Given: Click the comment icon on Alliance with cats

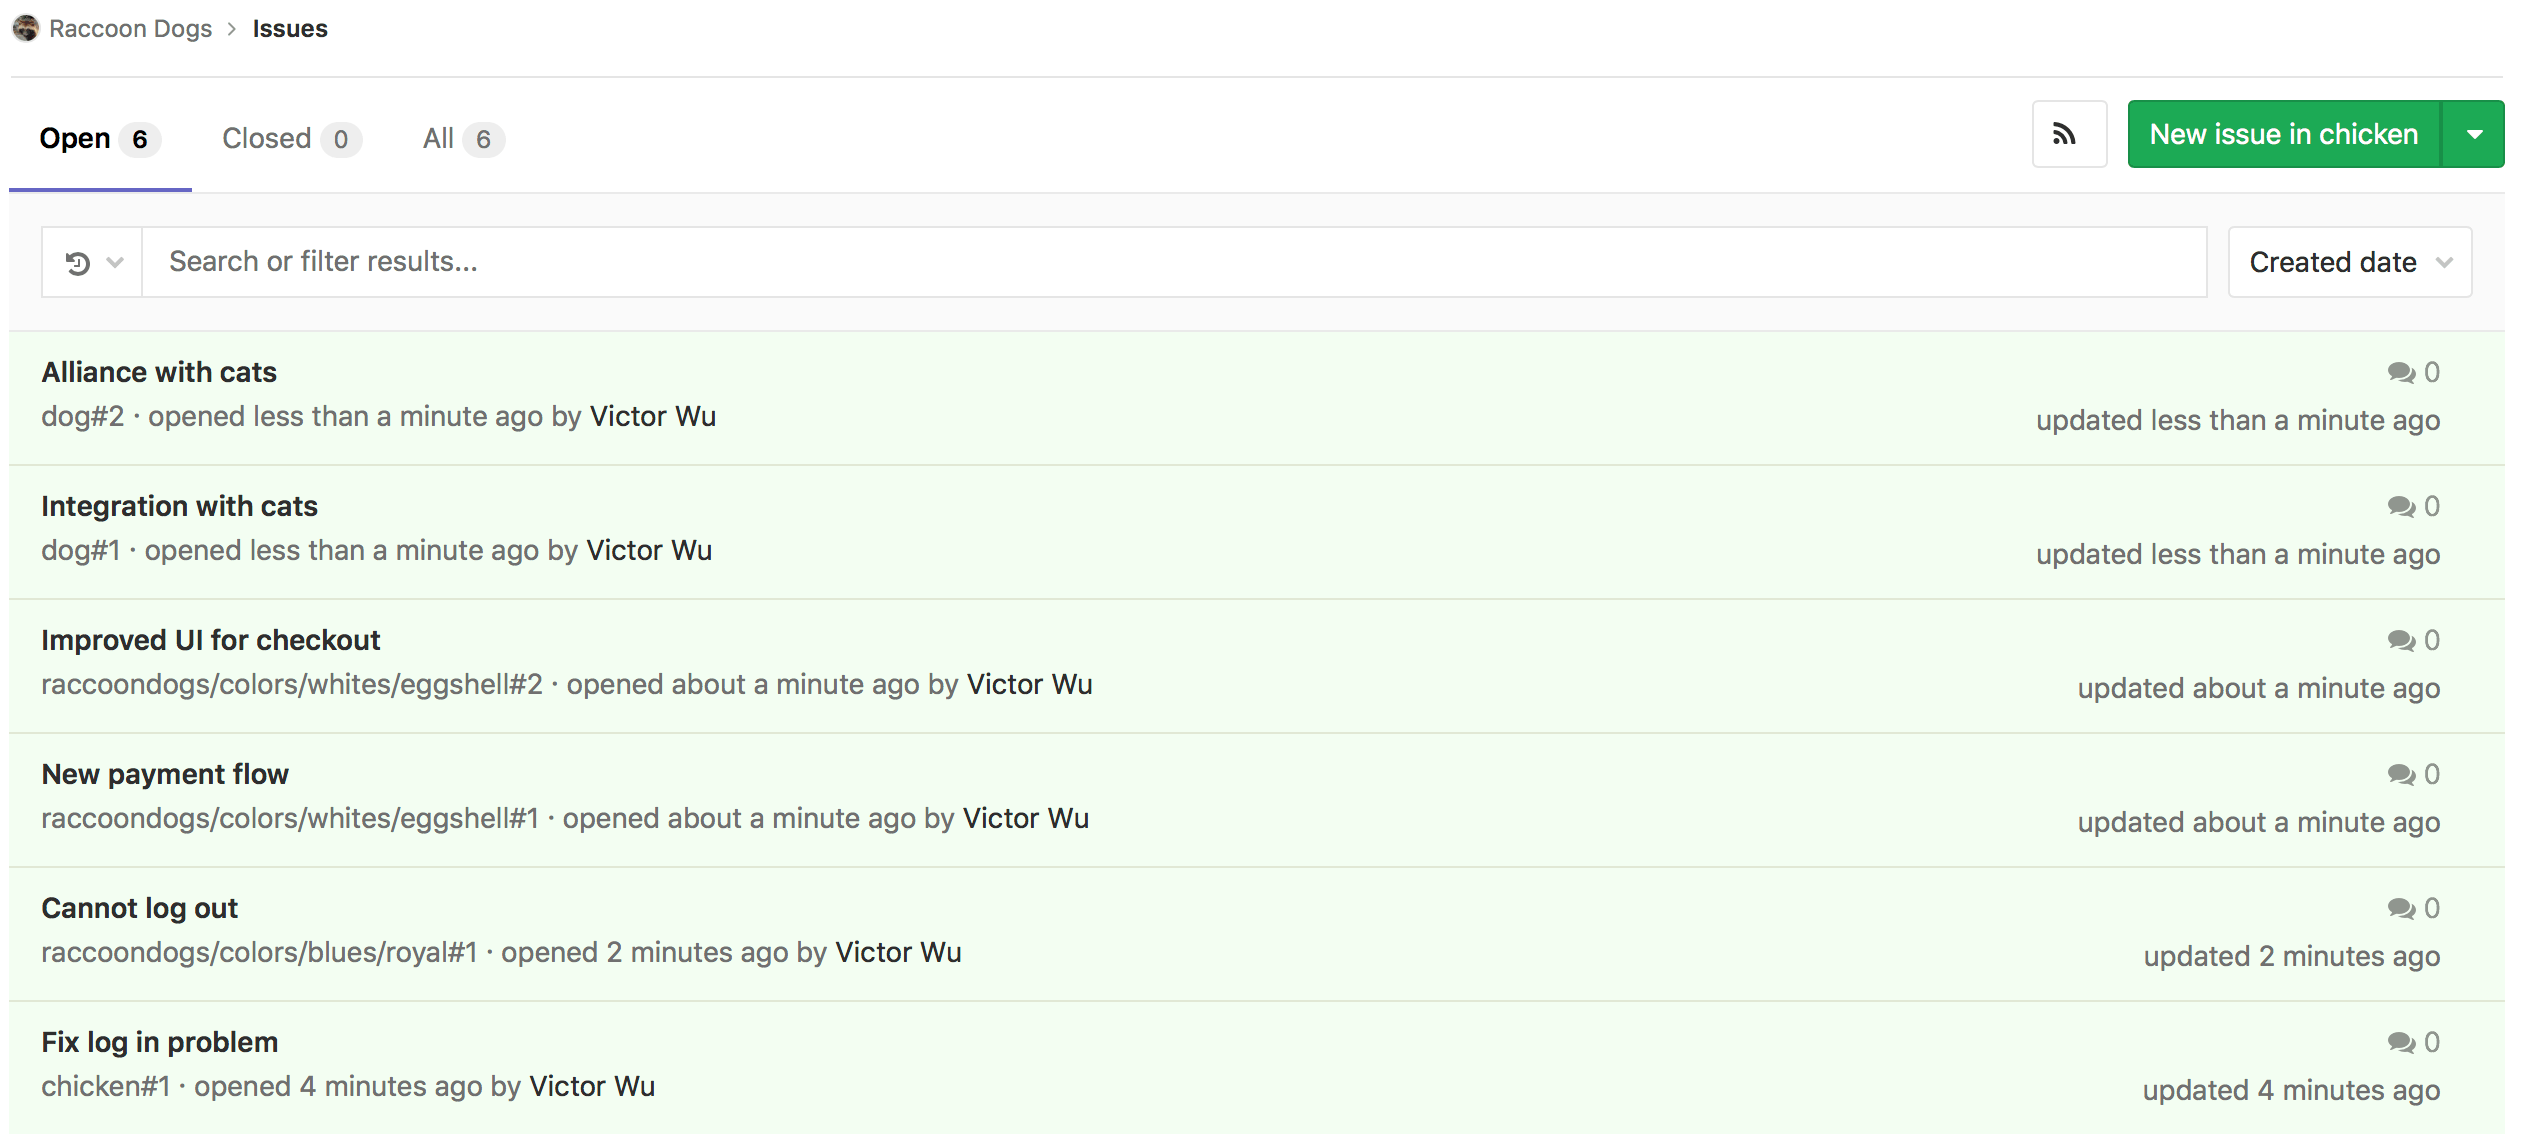Looking at the screenshot, I should [x=2400, y=371].
